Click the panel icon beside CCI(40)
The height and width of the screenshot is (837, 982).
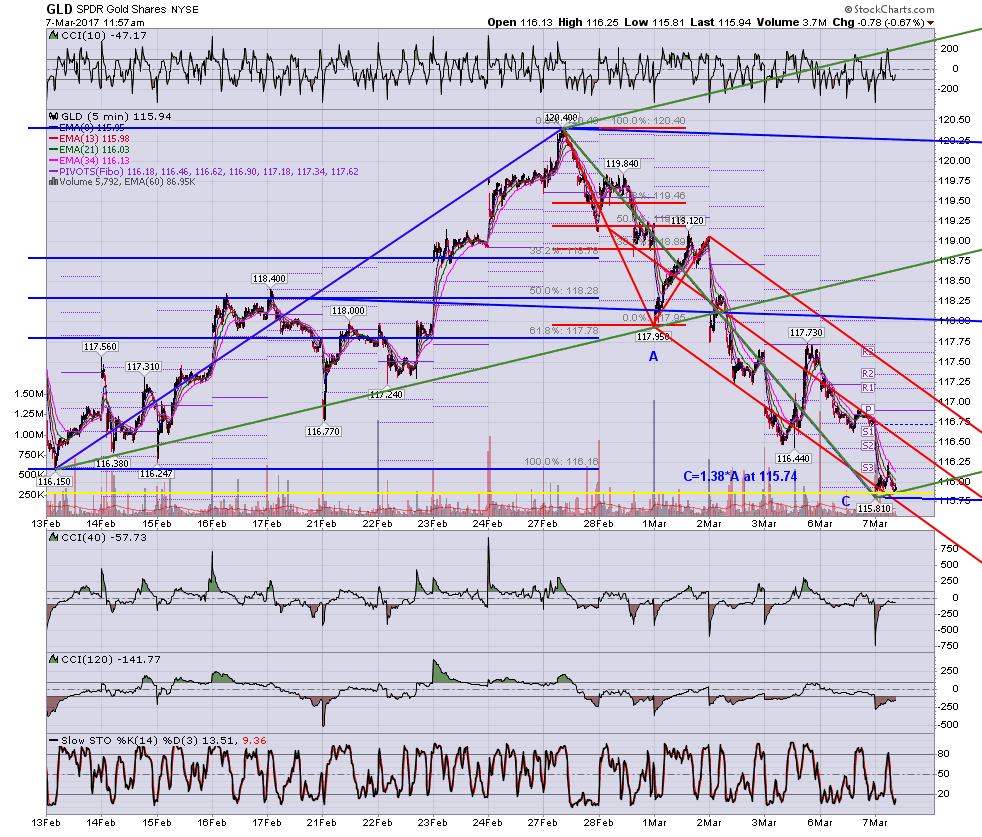point(54,538)
